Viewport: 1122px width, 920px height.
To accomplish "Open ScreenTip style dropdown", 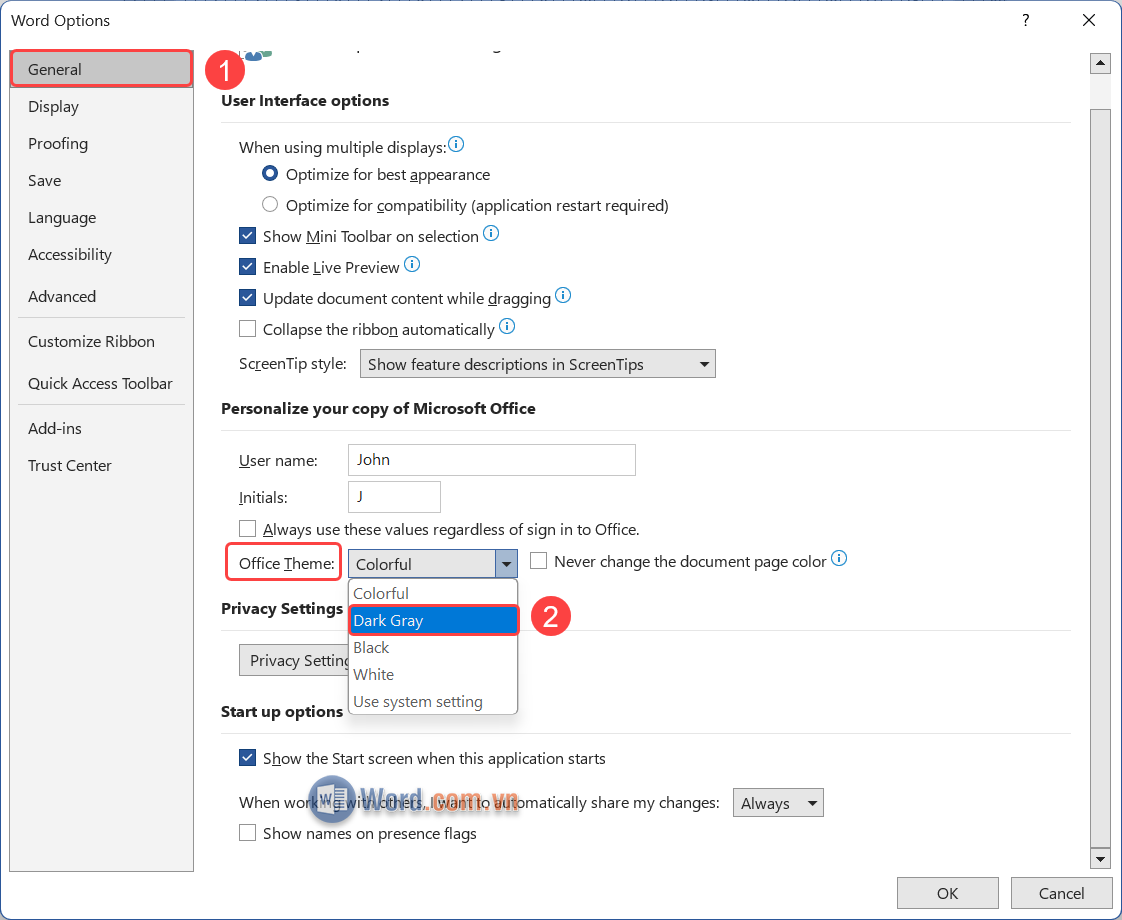I will click(537, 364).
